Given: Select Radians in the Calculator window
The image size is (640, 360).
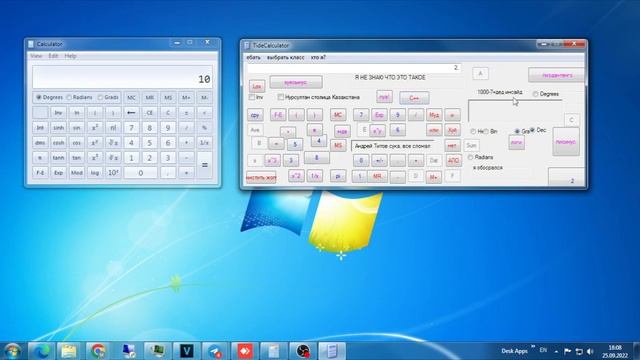Looking at the screenshot, I should coord(80,98).
